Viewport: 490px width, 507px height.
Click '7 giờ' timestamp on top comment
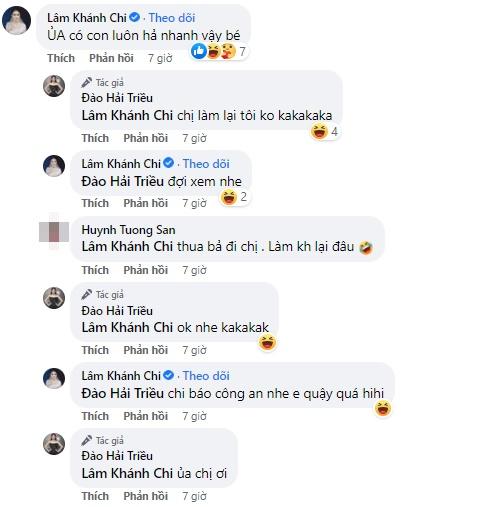[160, 58]
